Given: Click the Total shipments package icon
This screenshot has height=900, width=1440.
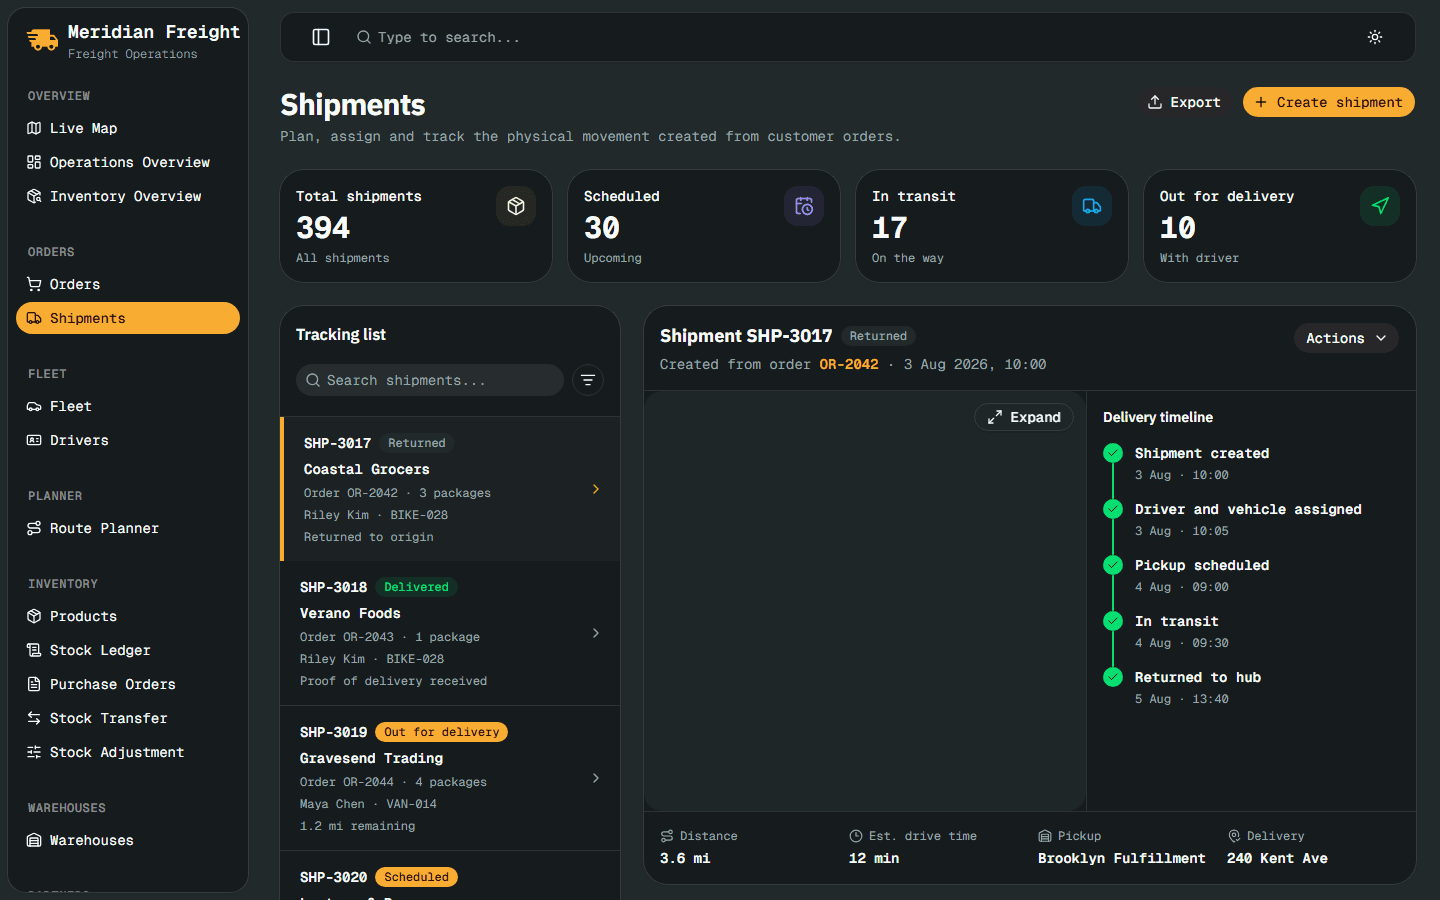Looking at the screenshot, I should pyautogui.click(x=516, y=206).
